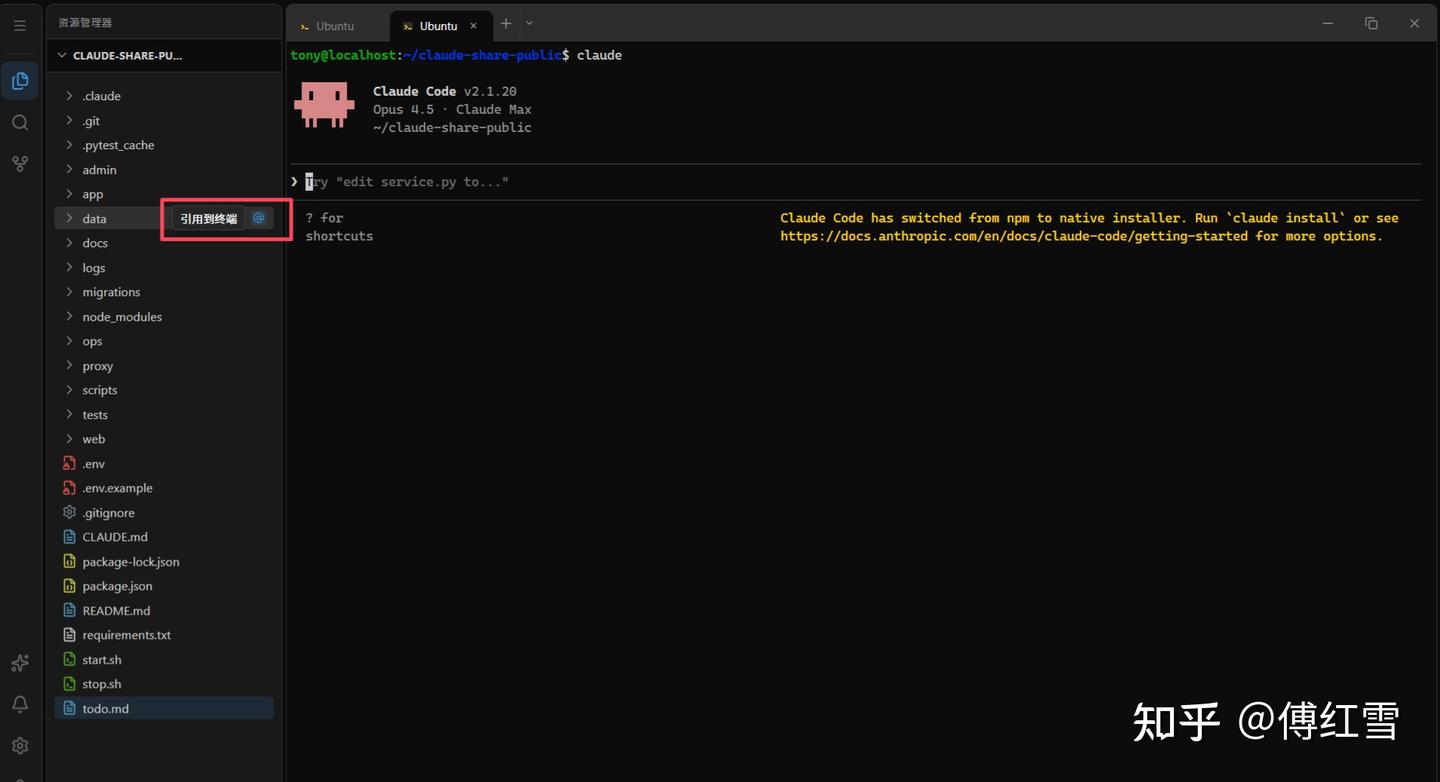
Task: Expand the data folder chevron
Action: [69, 219]
